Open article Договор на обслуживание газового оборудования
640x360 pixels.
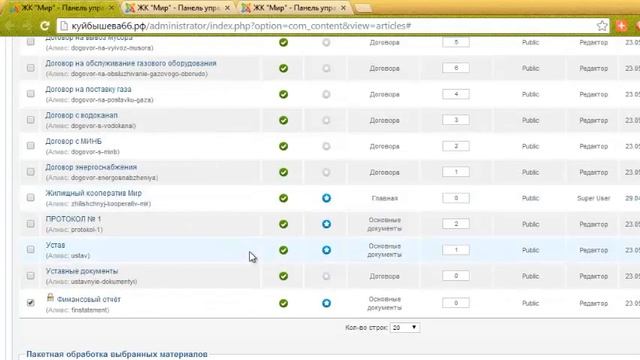pyautogui.click(x=131, y=63)
